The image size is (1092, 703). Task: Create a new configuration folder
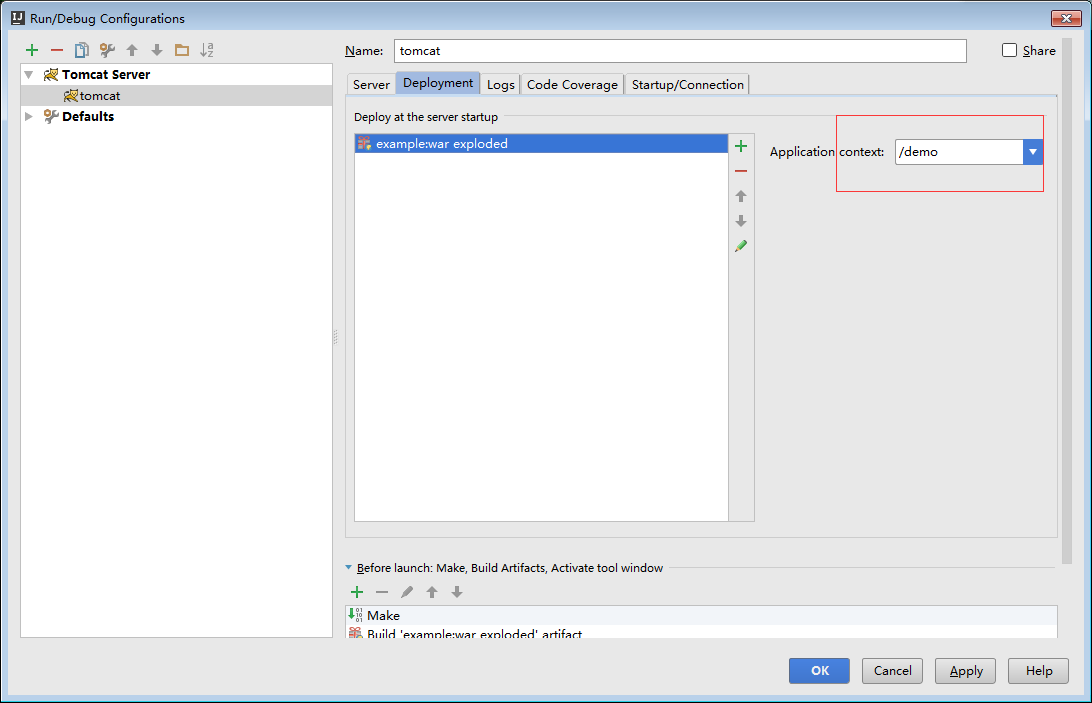(x=182, y=50)
